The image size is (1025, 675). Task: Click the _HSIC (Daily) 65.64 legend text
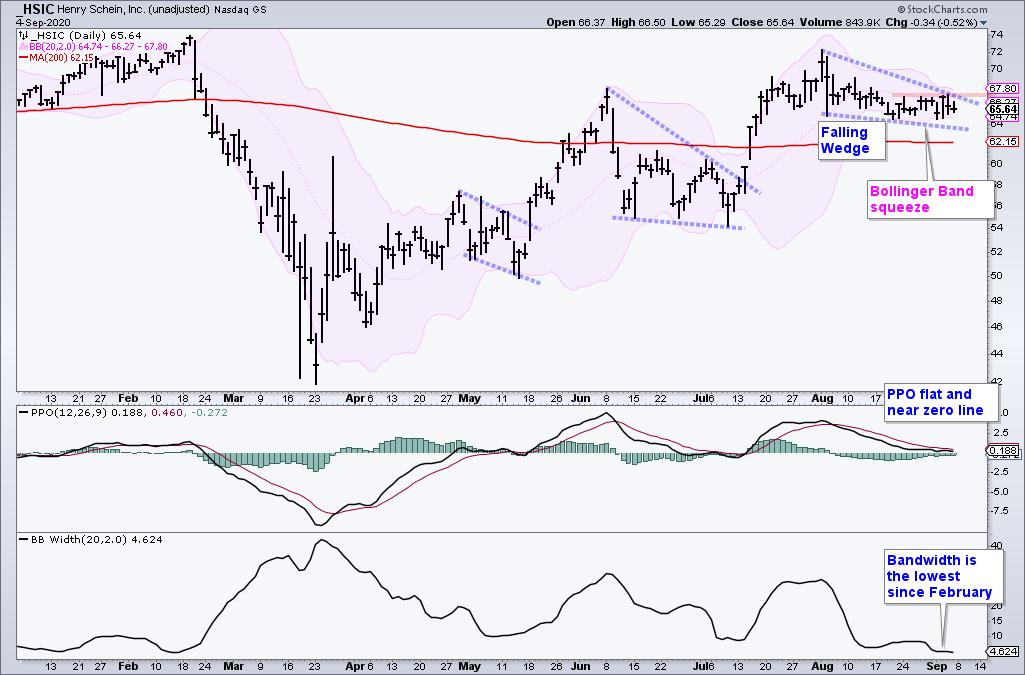[x=86, y=36]
